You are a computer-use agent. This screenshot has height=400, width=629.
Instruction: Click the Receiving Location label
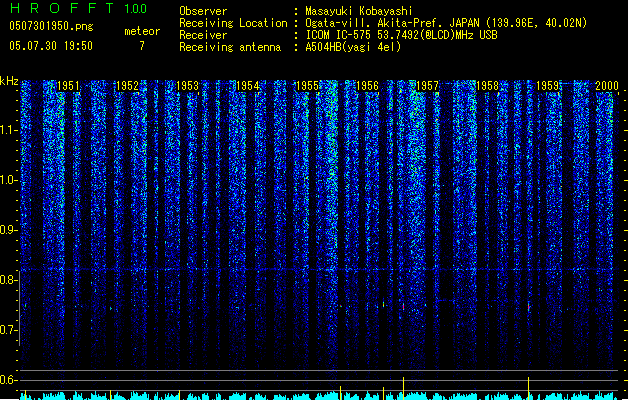point(233,23)
